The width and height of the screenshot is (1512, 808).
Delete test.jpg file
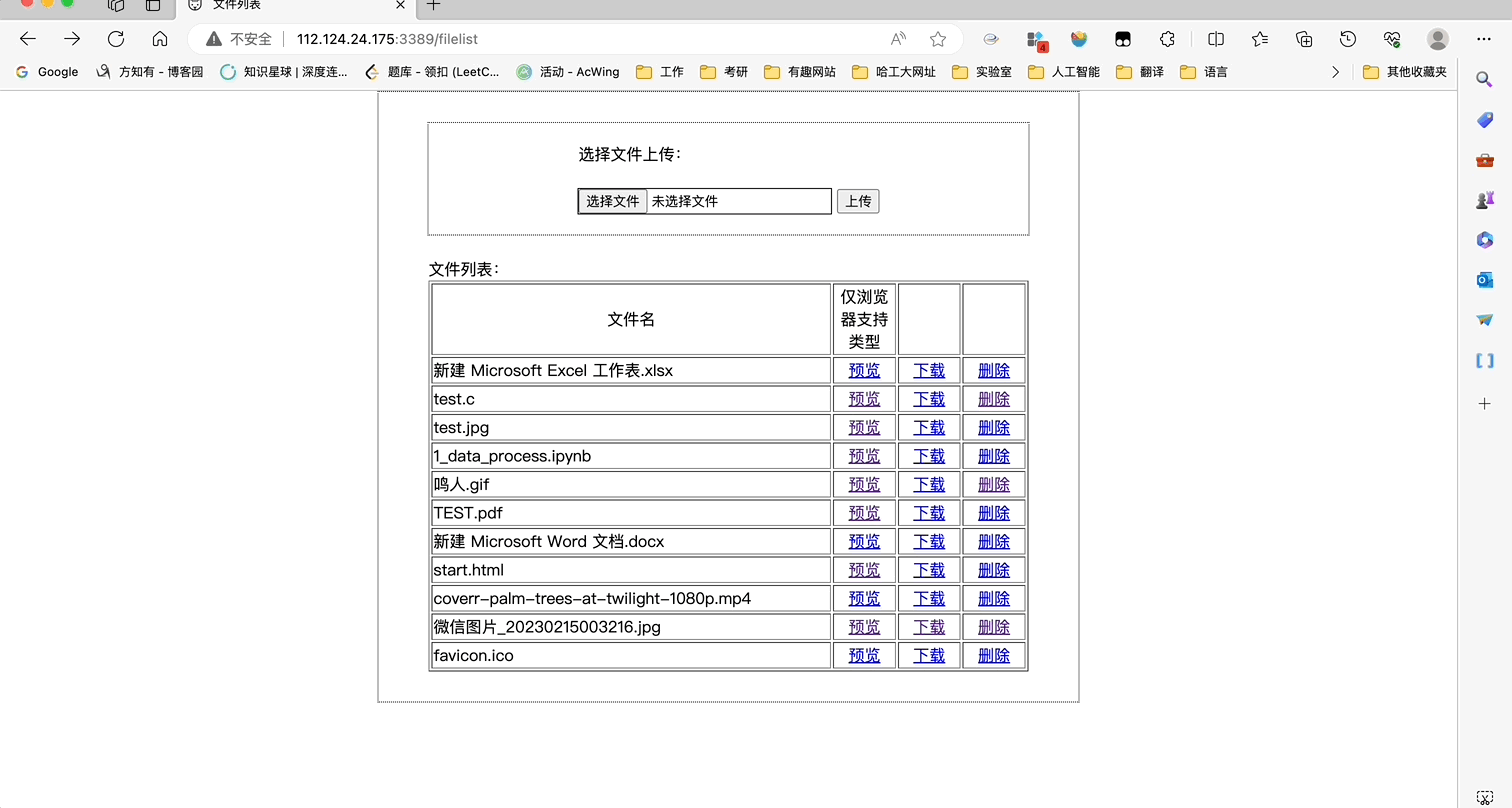click(x=994, y=427)
